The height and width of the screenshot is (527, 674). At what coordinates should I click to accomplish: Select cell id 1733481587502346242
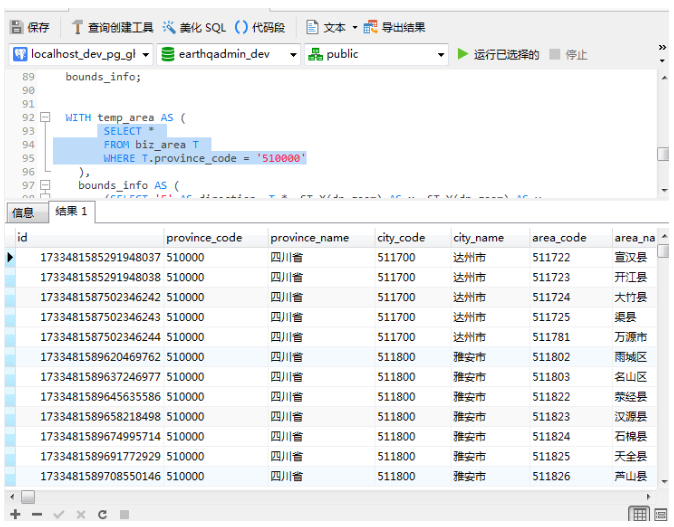[x=90, y=297]
